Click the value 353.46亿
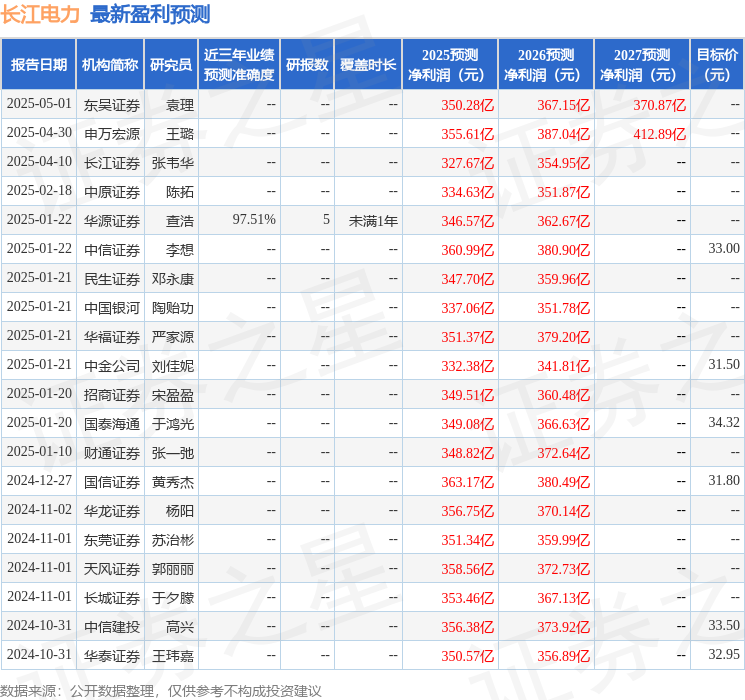The height and width of the screenshot is (700, 745). [x=468, y=598]
